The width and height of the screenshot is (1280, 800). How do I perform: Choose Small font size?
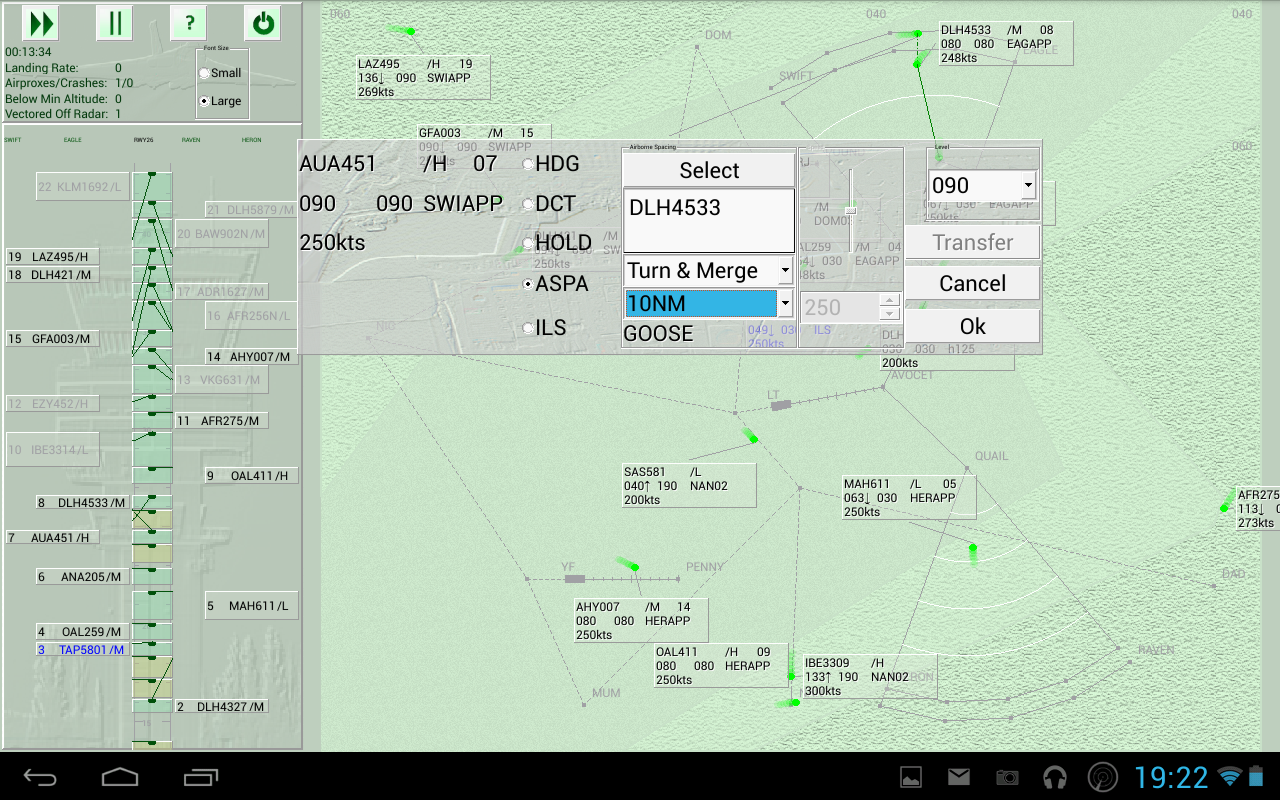point(220,73)
